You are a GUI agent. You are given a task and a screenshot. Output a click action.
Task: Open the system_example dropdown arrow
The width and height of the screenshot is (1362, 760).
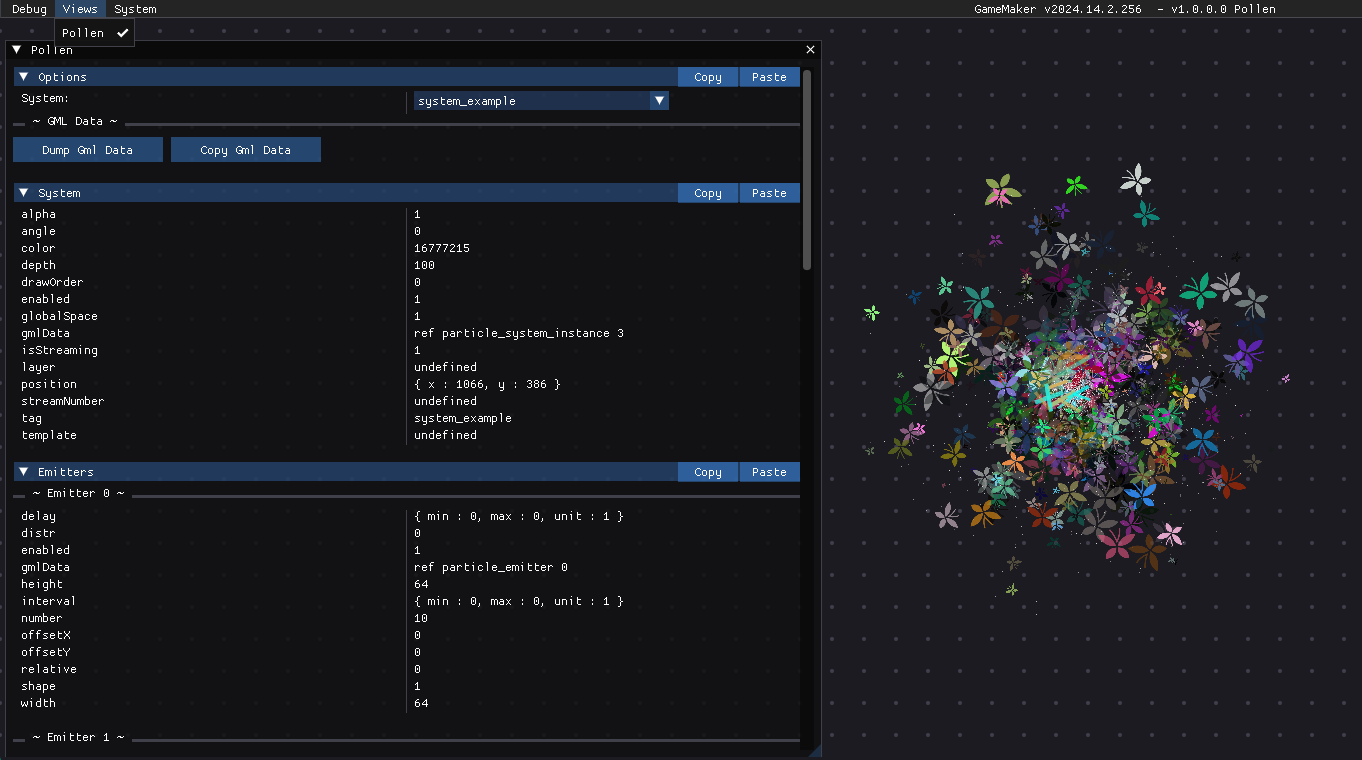[658, 101]
